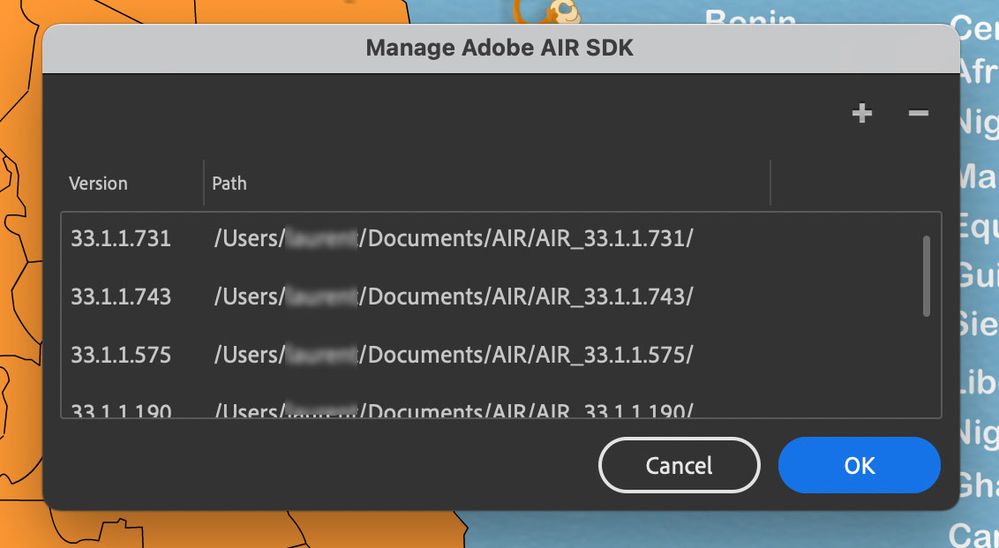
Task: Click the Path column header
Action: (x=229, y=184)
